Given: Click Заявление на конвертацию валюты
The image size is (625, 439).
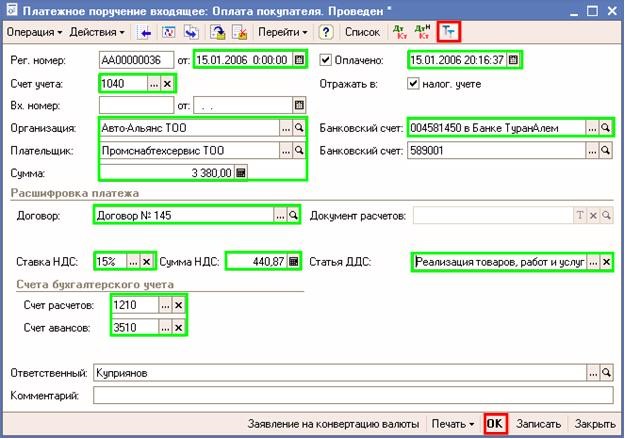Looking at the screenshot, I should (x=335, y=424).
